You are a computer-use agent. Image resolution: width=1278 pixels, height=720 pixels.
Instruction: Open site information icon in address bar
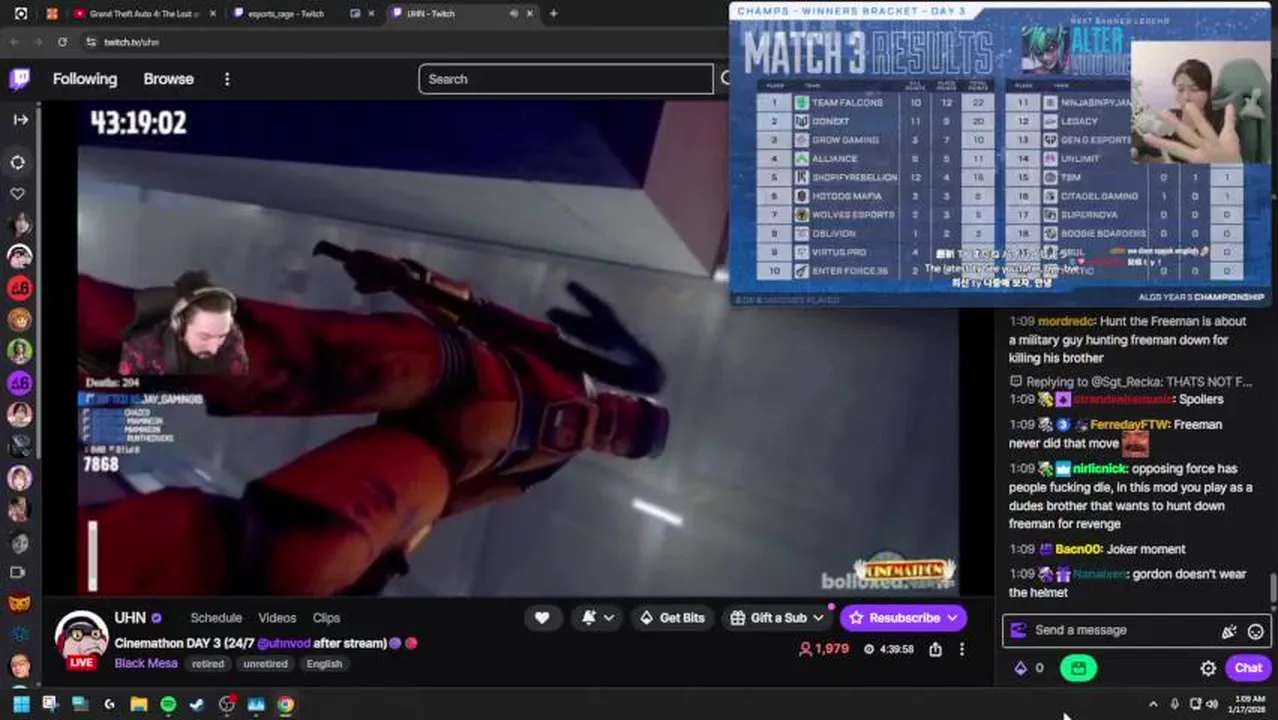coord(91,42)
